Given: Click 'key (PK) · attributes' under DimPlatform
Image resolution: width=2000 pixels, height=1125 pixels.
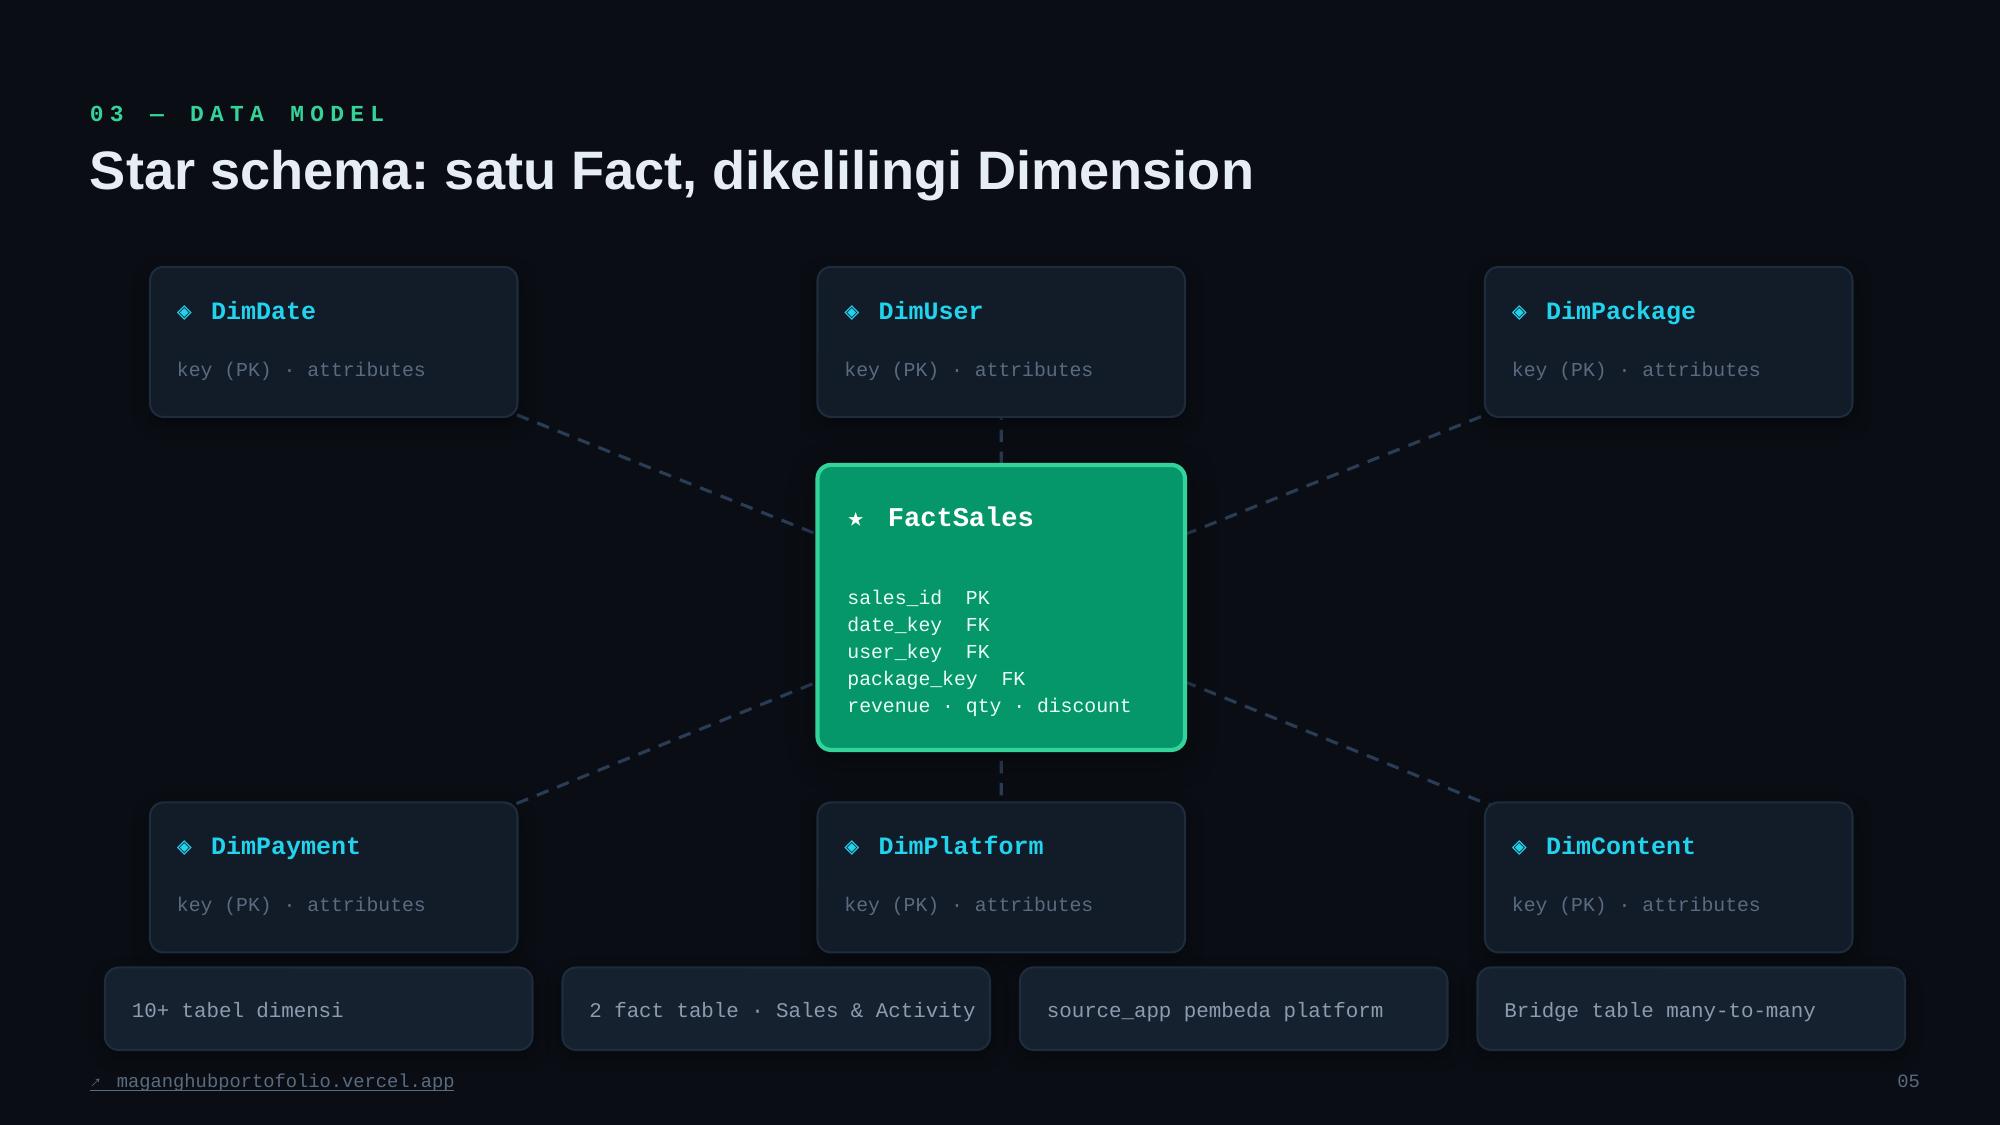Looking at the screenshot, I should pos(968,905).
